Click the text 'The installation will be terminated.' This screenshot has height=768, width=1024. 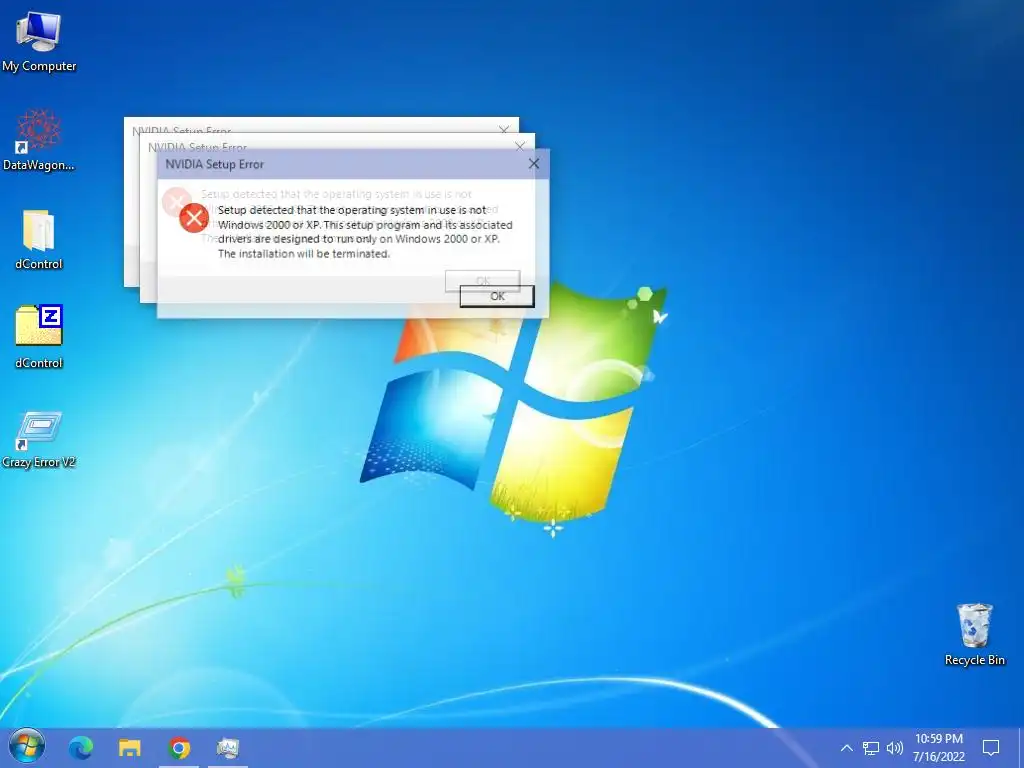(304, 254)
